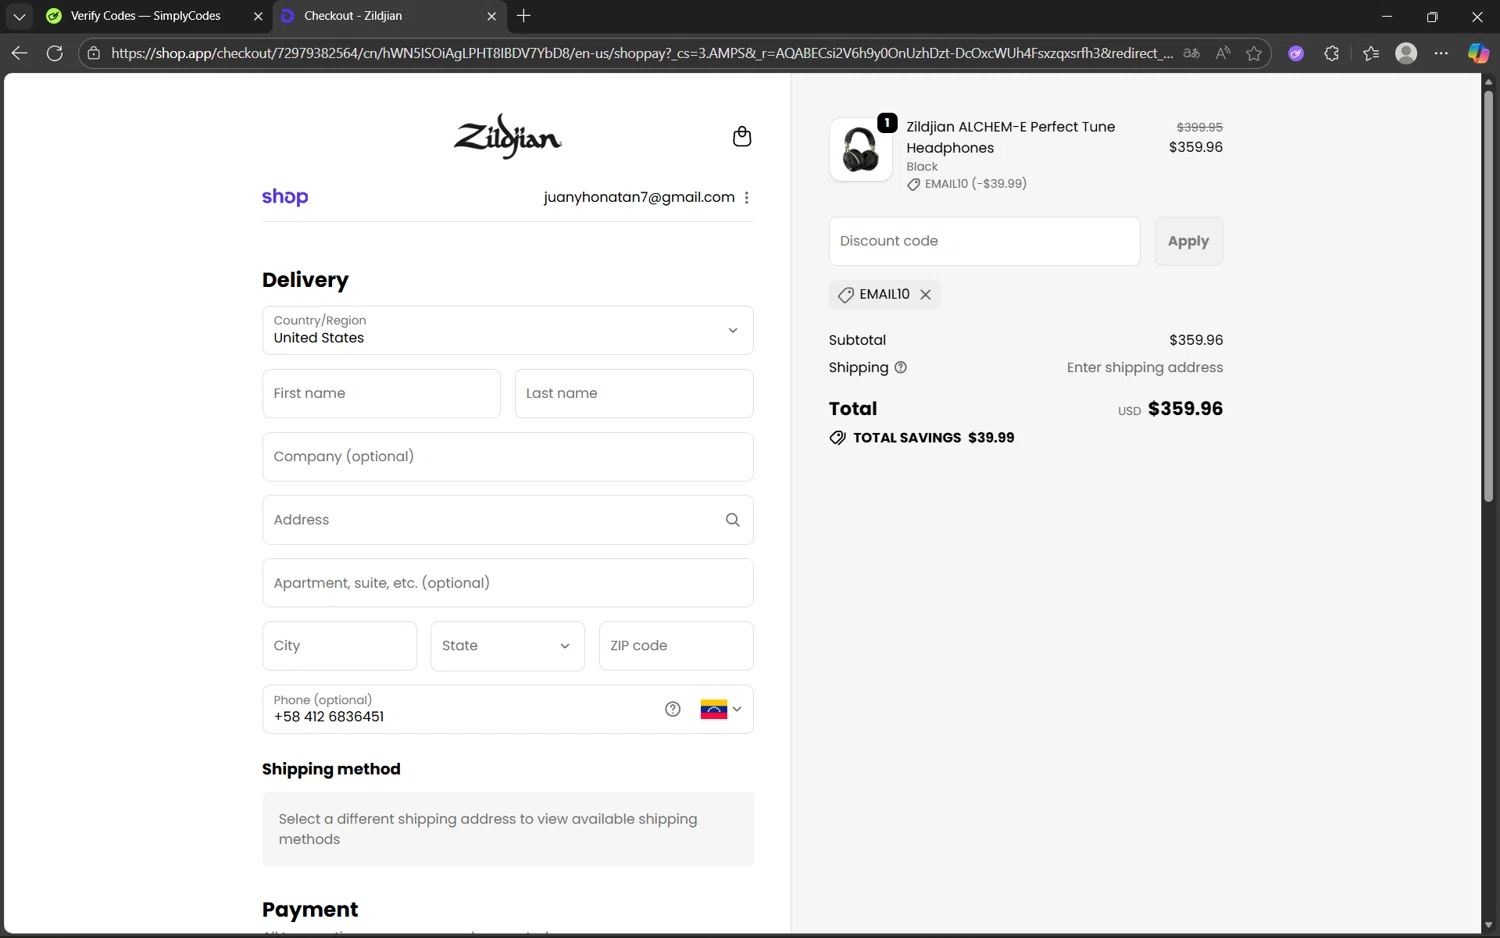Viewport: 1500px width, 938px height.
Task: Open the read aloud icon
Action: click(x=1222, y=53)
